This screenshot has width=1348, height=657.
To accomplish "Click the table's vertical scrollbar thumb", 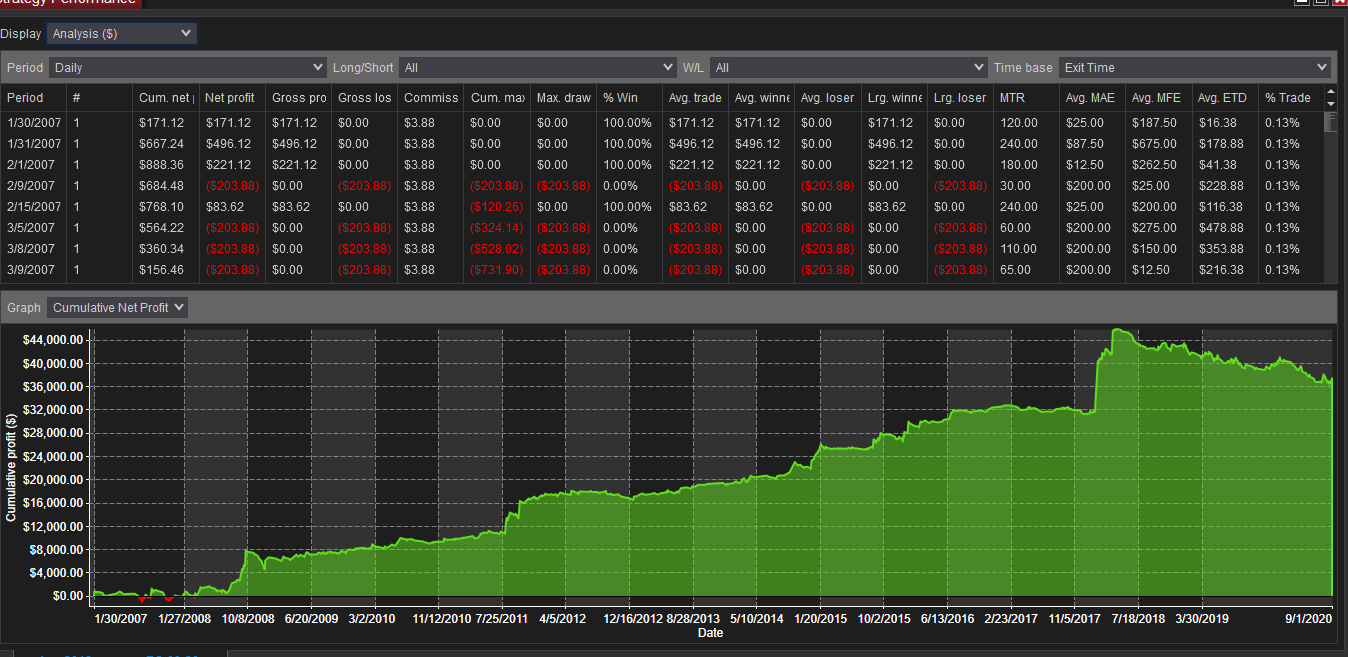I will pos(1330,121).
